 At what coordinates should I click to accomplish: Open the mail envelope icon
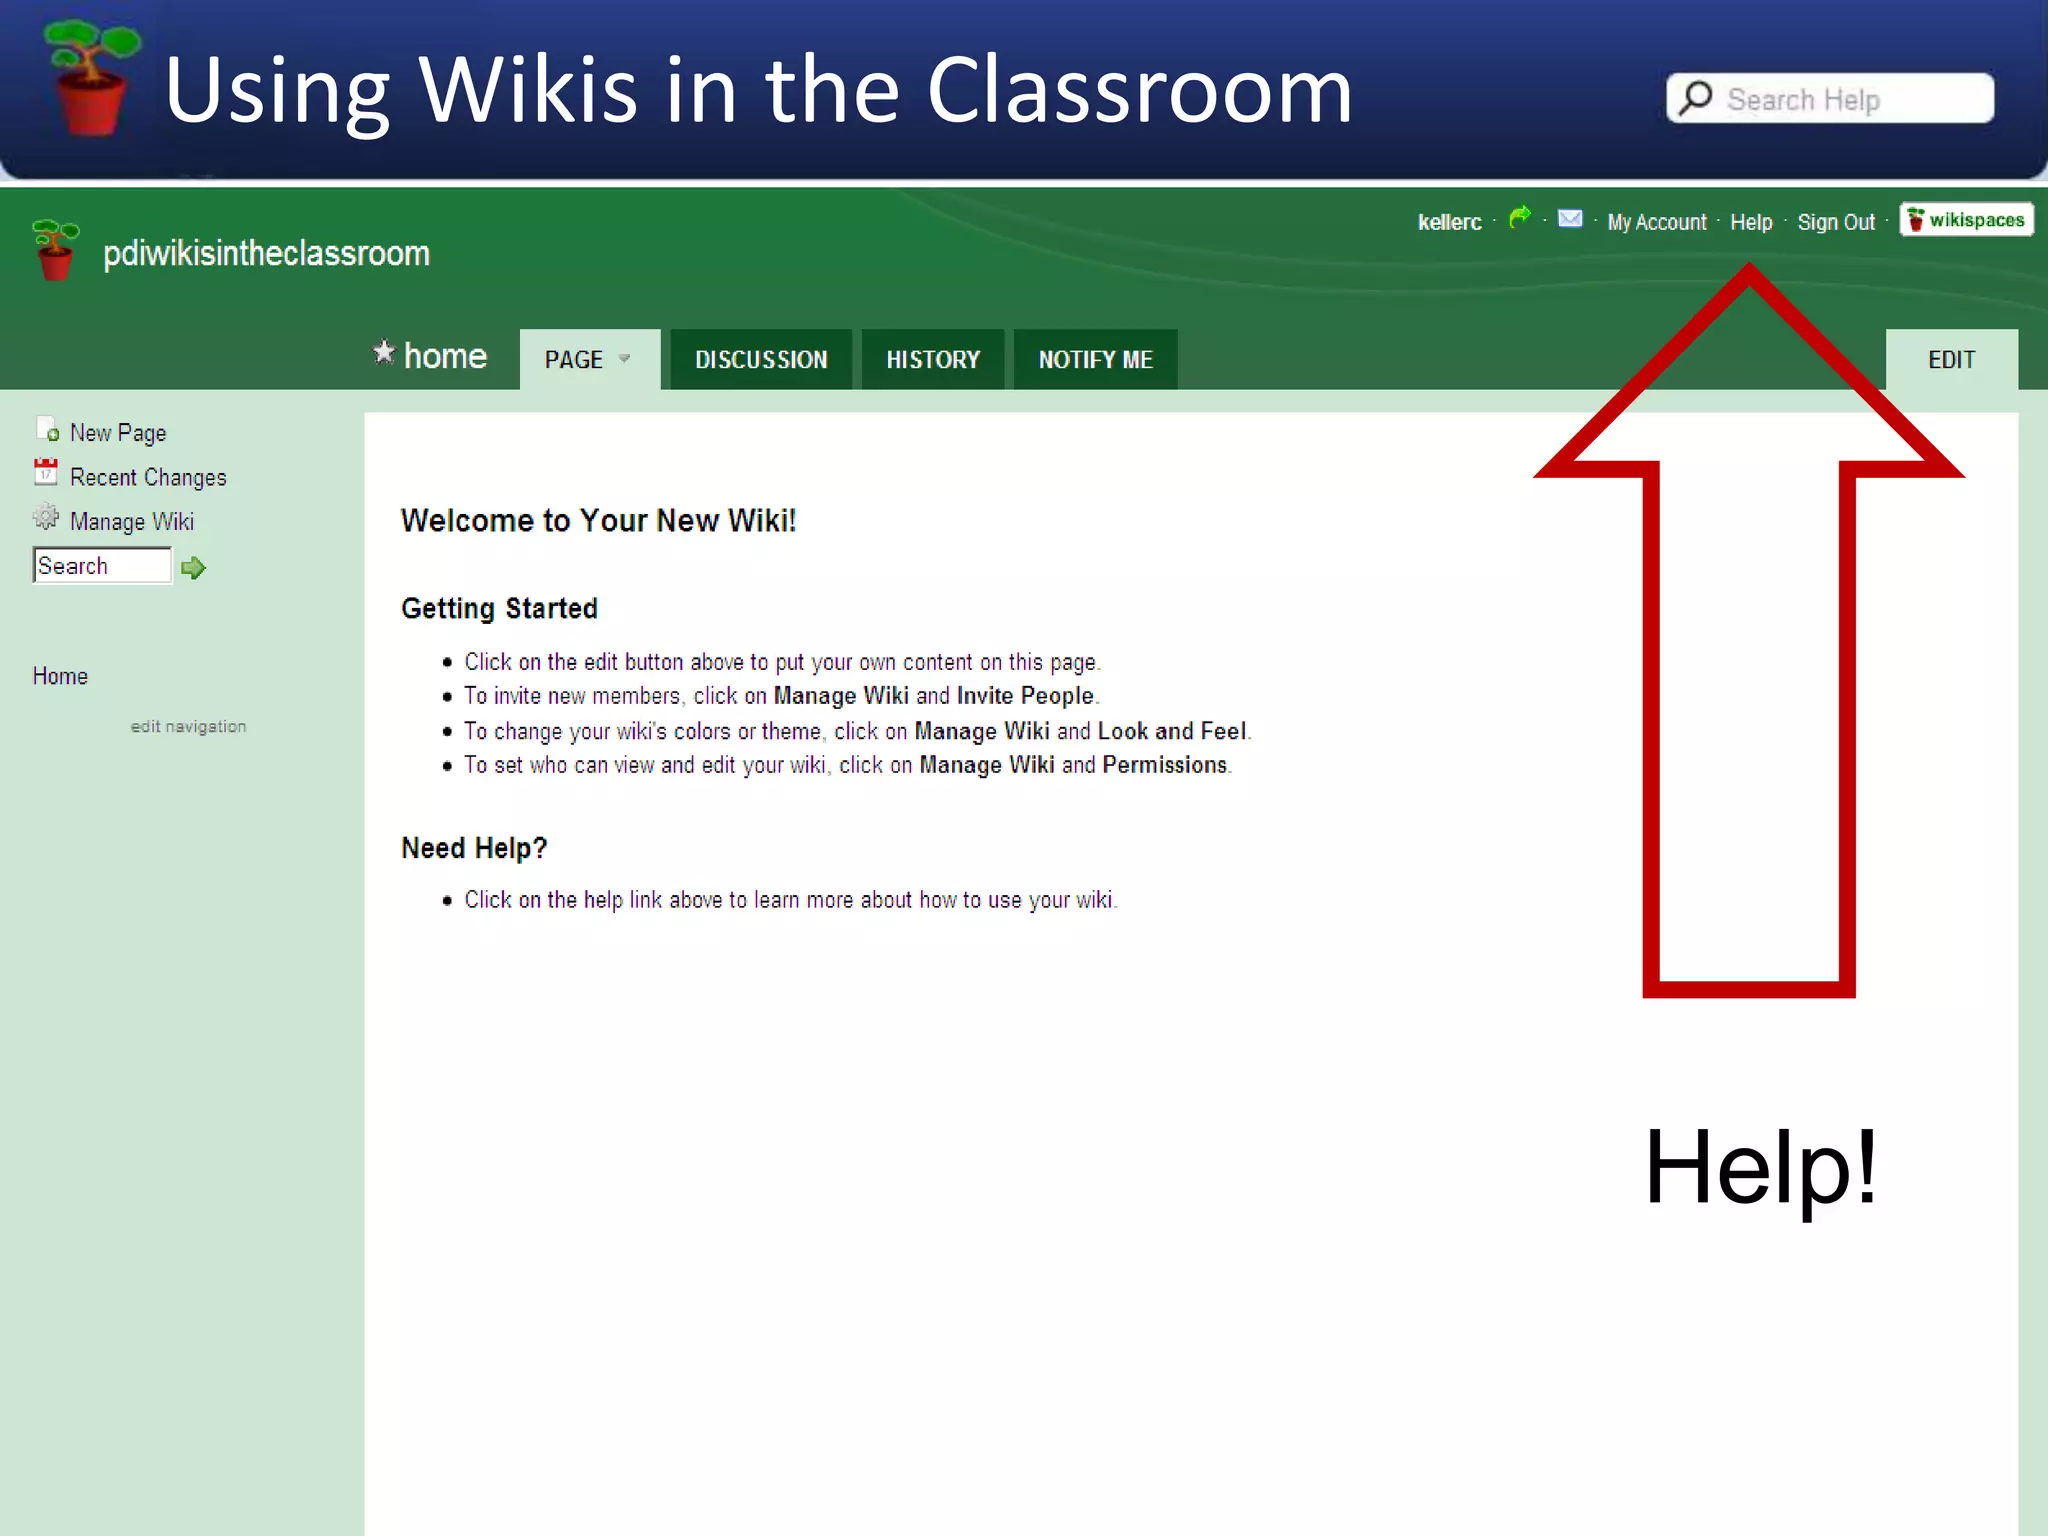click(1570, 218)
